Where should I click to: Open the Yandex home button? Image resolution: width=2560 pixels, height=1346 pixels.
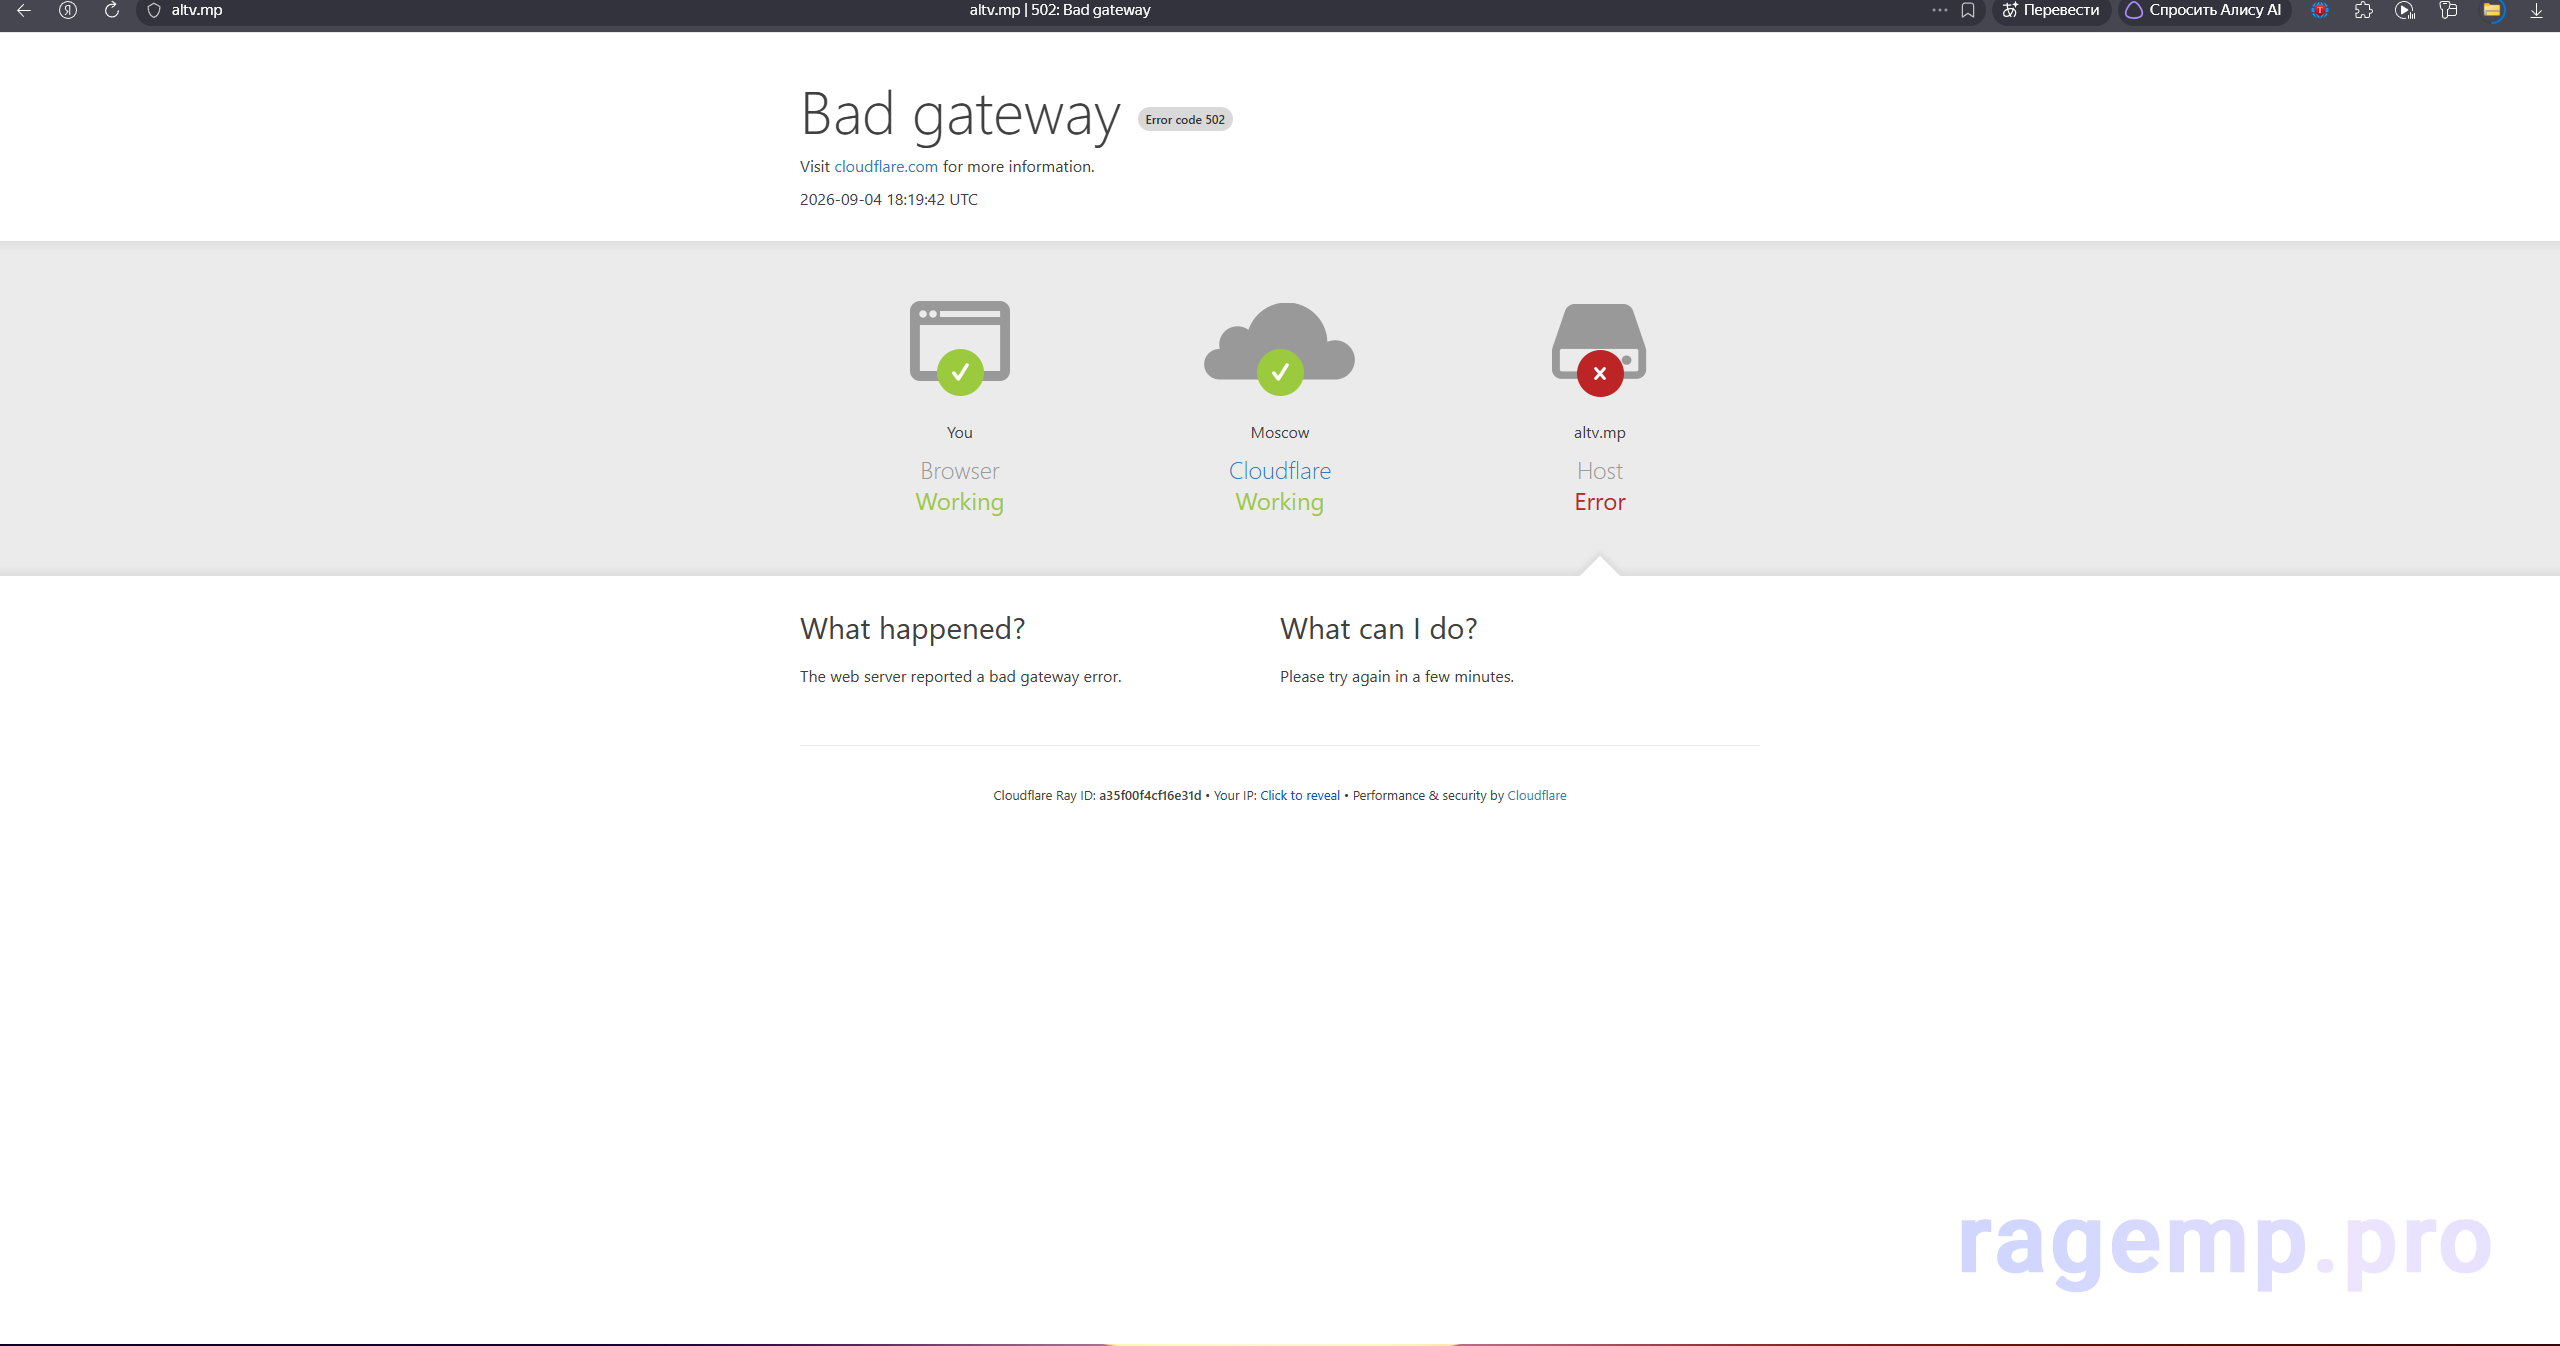click(68, 10)
